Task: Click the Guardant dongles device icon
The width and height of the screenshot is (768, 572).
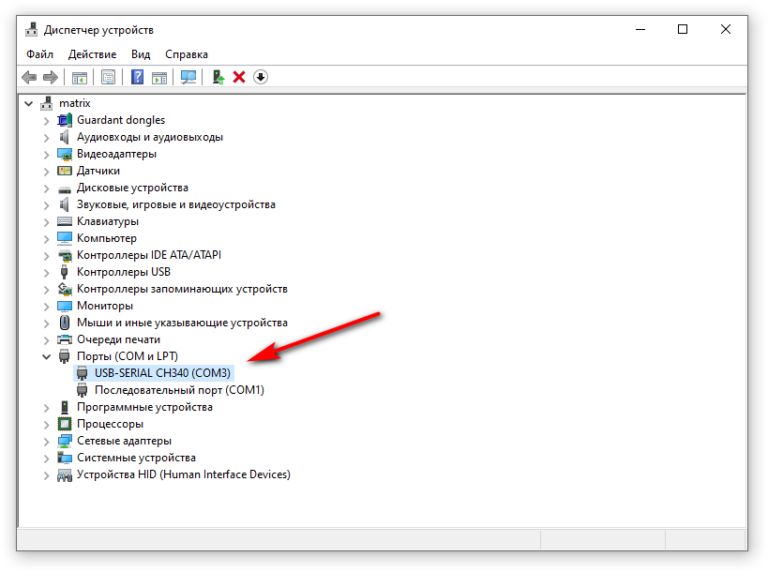Action: [x=65, y=120]
